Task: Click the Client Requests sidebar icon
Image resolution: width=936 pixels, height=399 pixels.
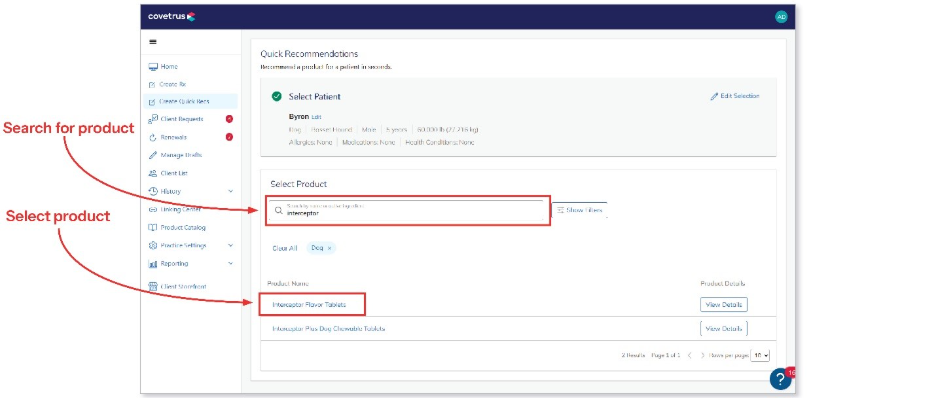Action: [x=153, y=119]
